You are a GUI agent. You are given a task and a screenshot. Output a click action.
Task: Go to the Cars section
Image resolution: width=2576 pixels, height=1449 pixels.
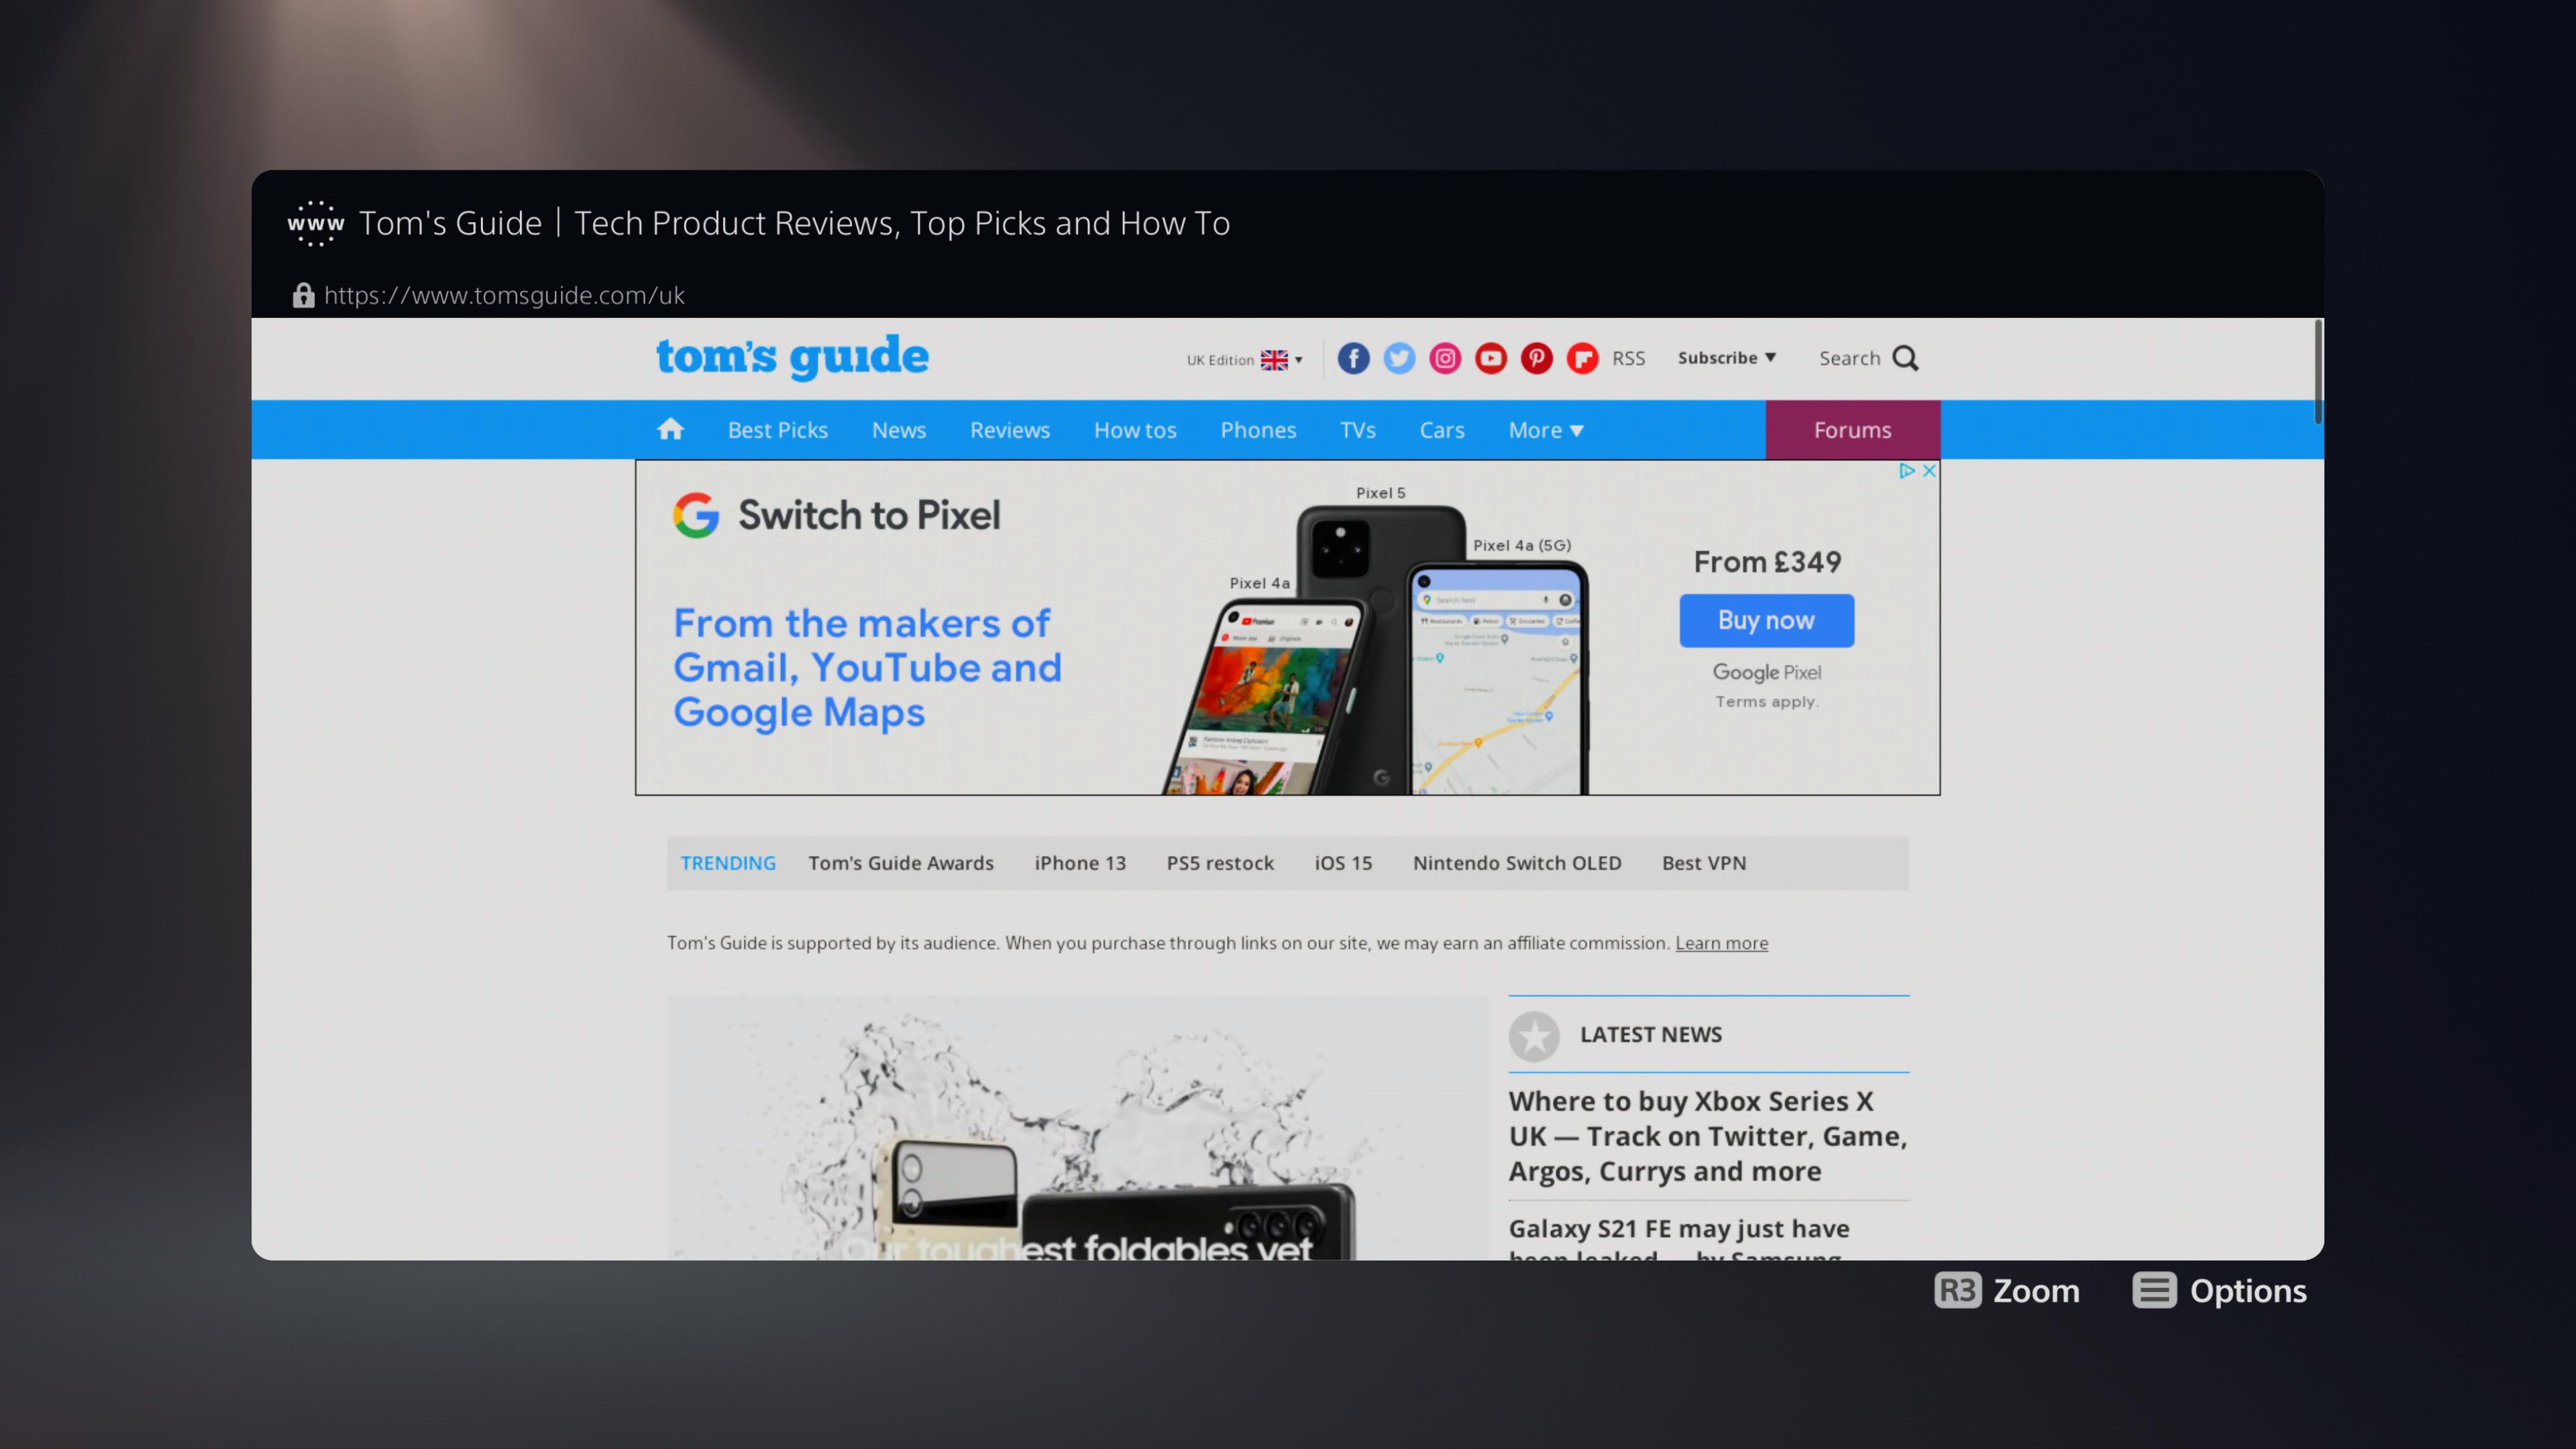pyautogui.click(x=1442, y=430)
